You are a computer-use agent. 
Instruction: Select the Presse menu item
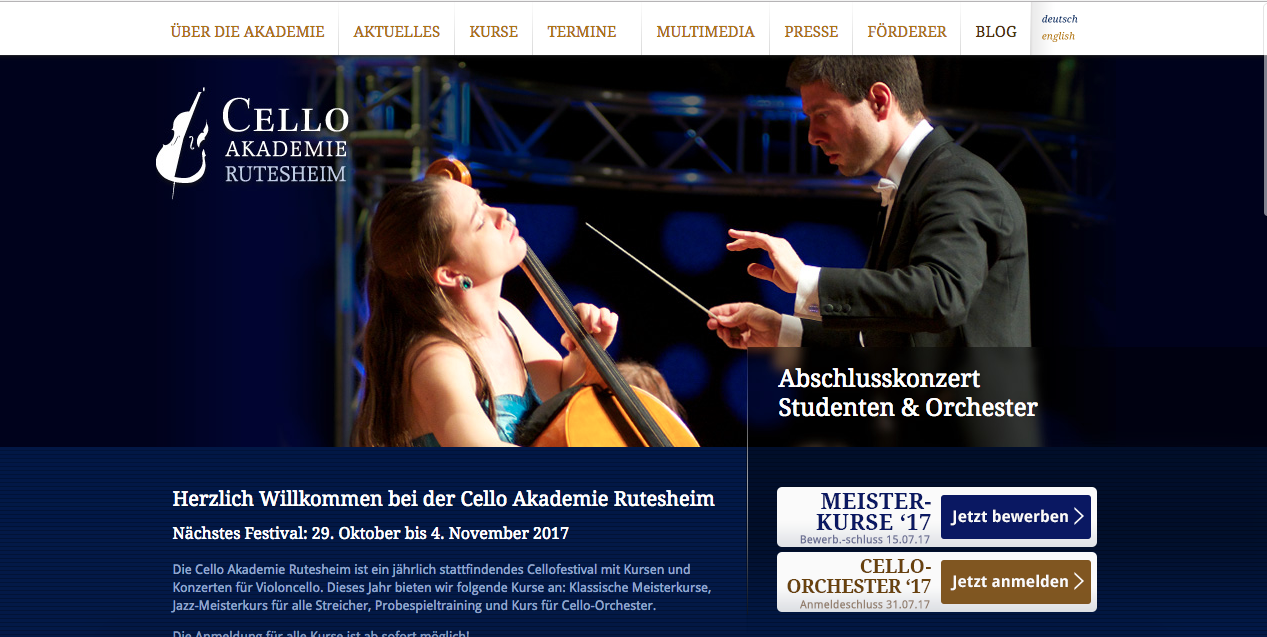tap(811, 31)
